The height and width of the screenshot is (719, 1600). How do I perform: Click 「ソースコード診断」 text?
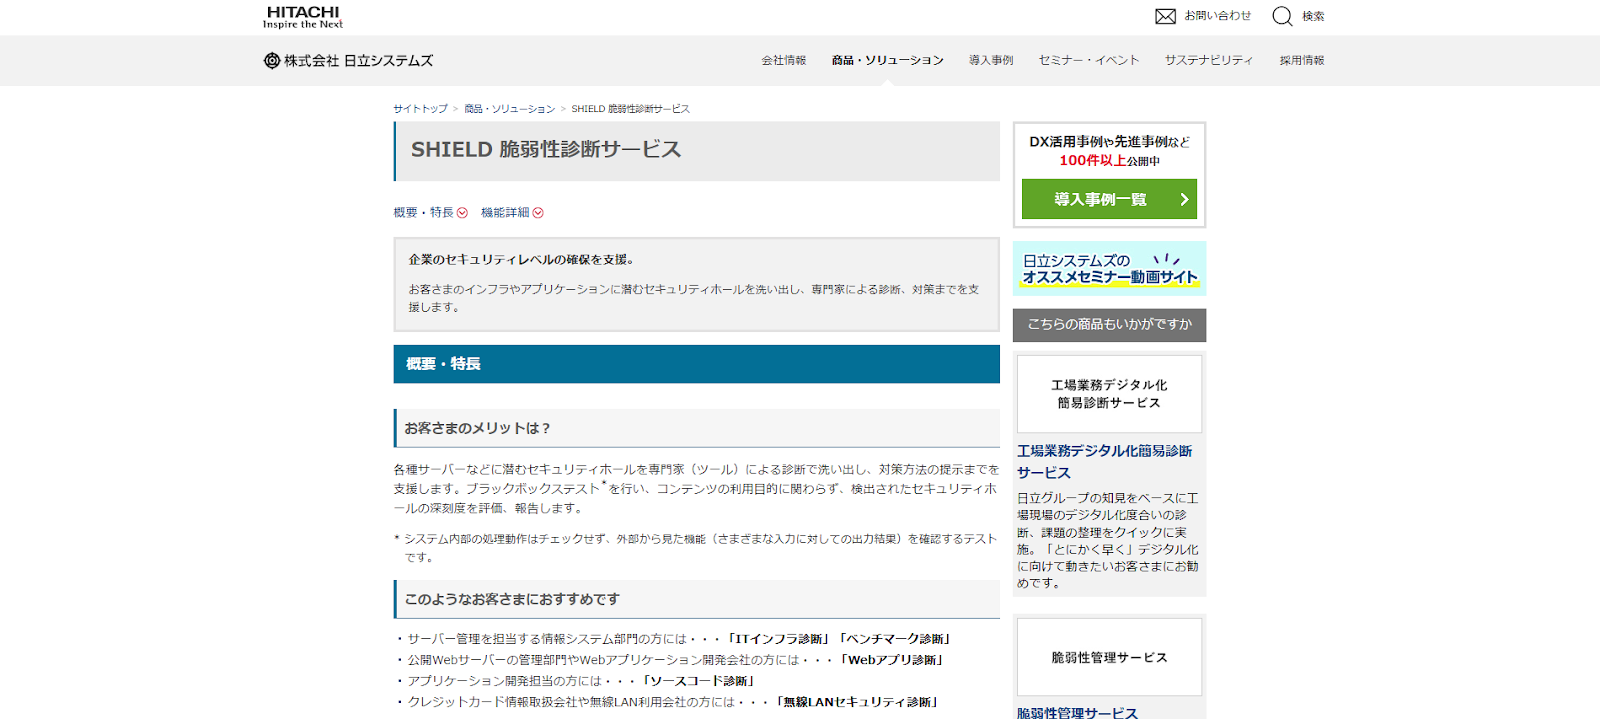(x=698, y=681)
